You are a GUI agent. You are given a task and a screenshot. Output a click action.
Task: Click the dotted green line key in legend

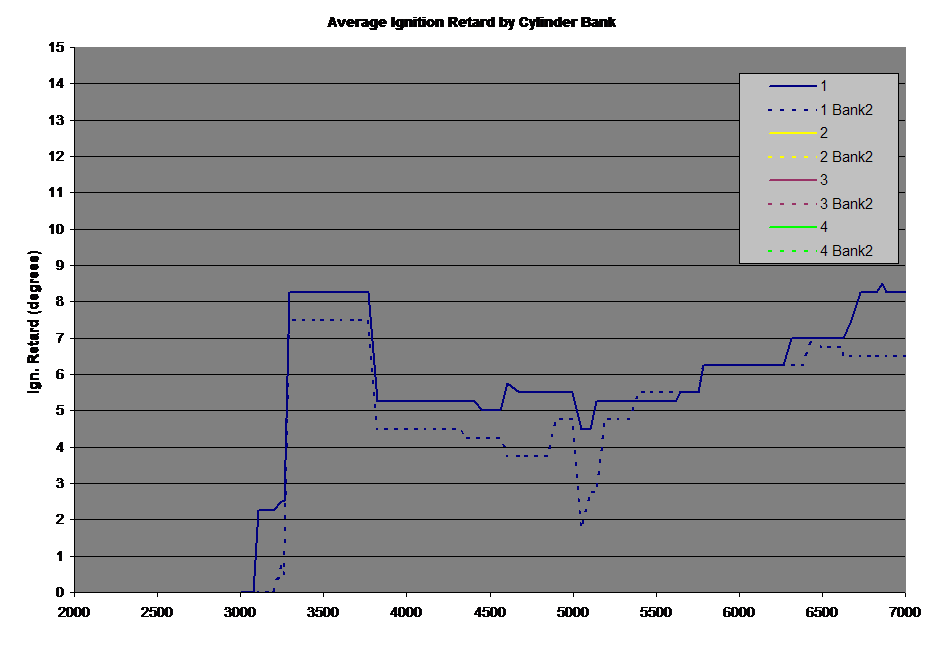coord(791,251)
